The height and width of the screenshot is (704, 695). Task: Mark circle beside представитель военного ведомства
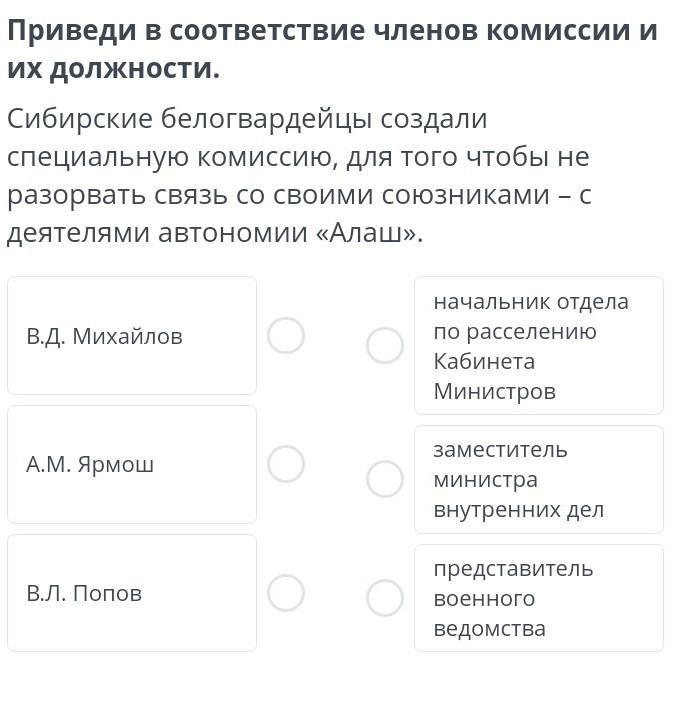(385, 598)
